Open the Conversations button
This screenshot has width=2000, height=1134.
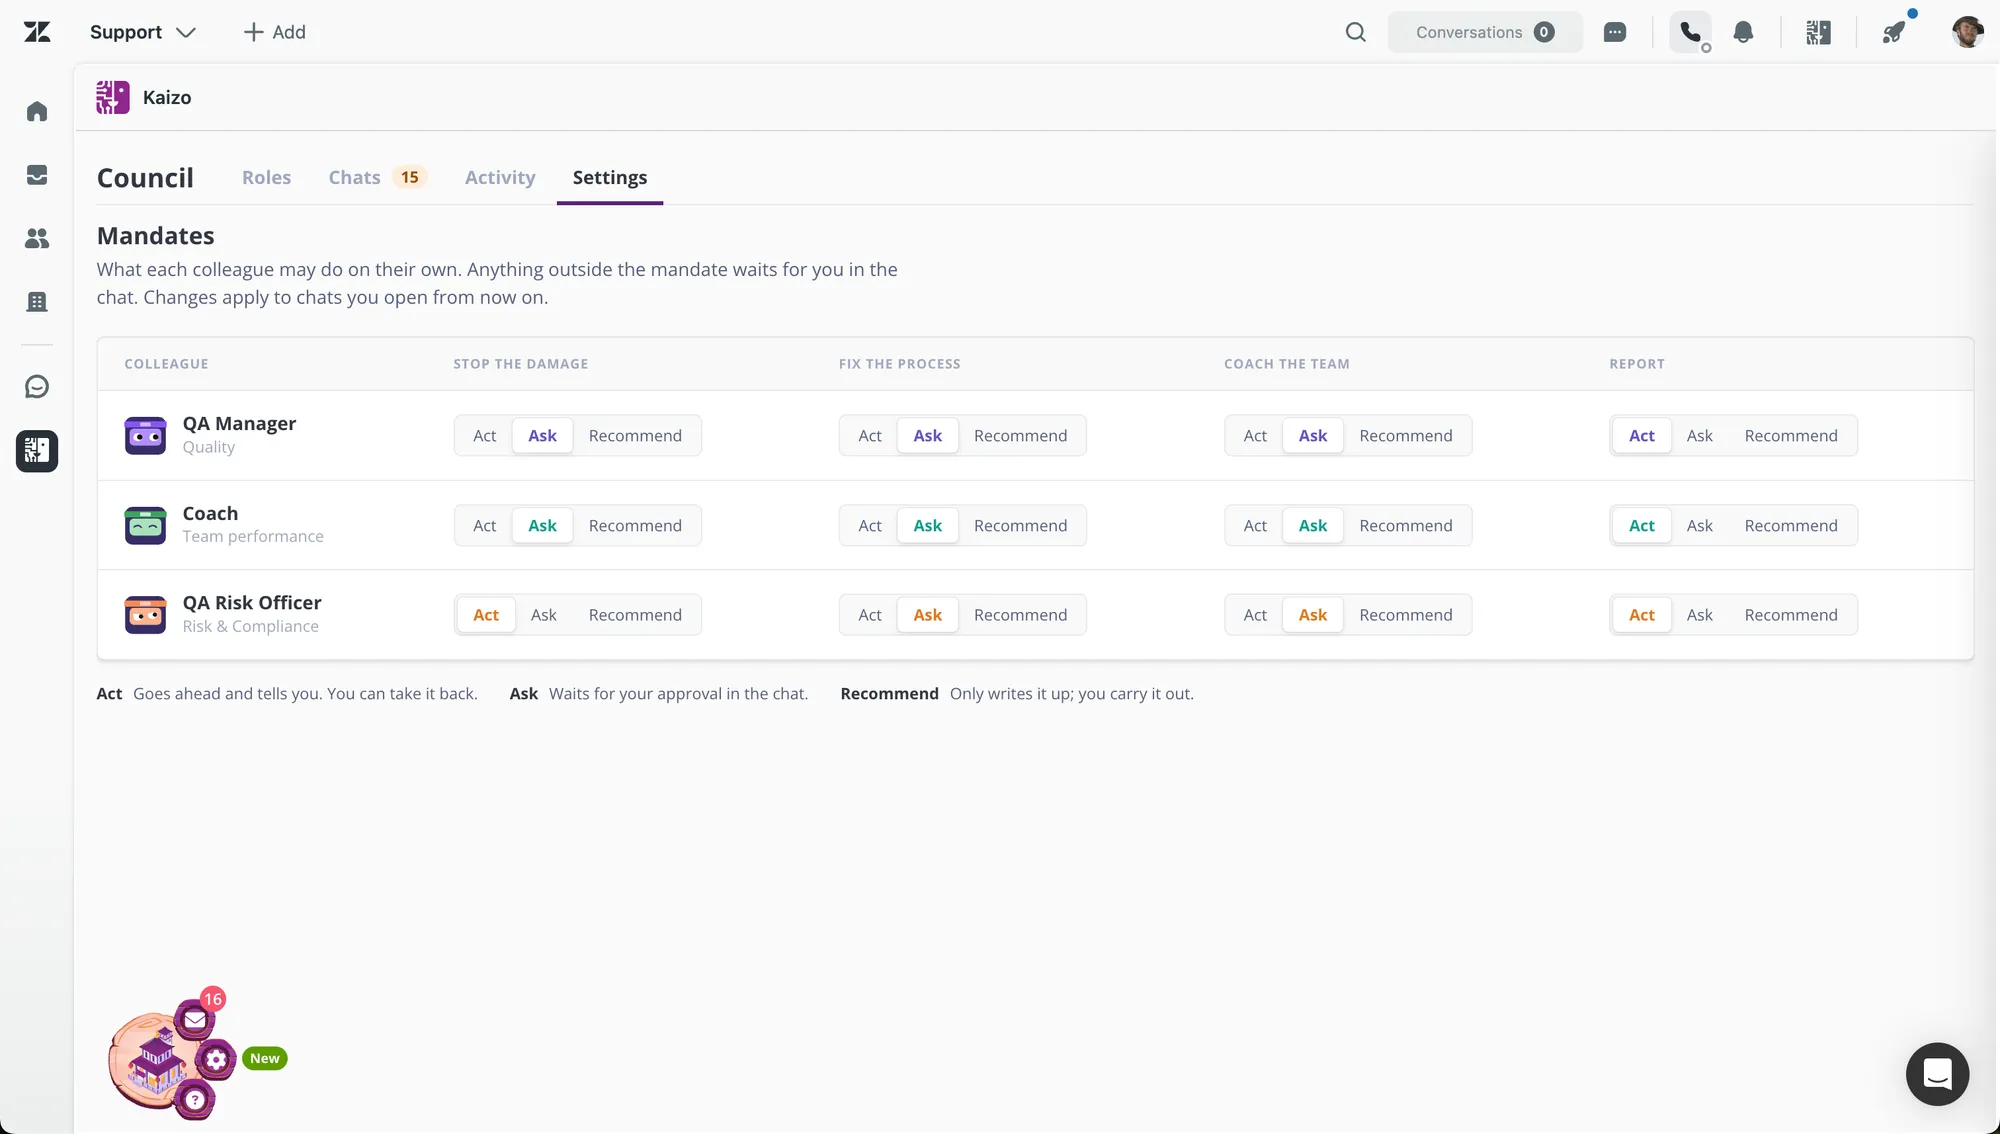(x=1485, y=32)
